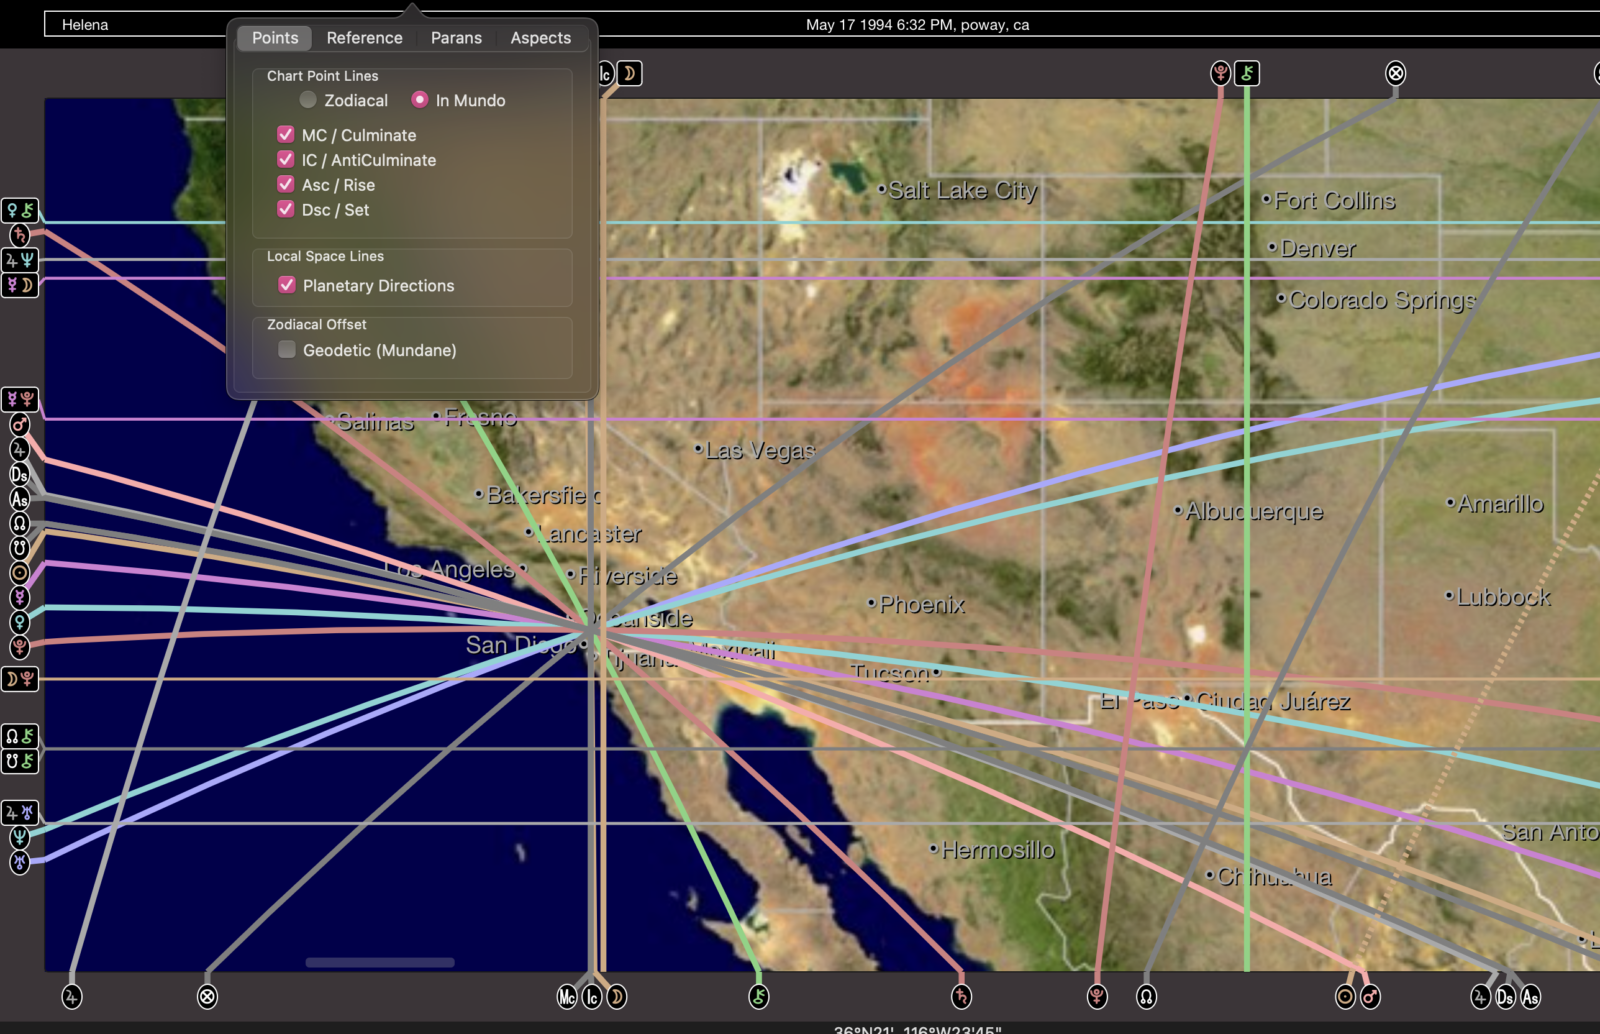This screenshot has width=1600, height=1034.
Task: Click the Saturn glyph near the bottom center
Action: point(961,996)
